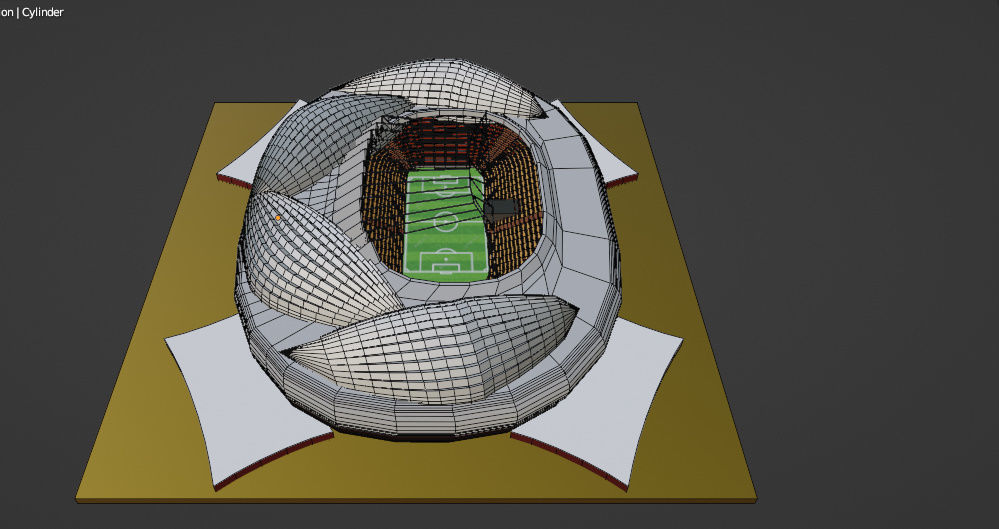Viewport: 999px width, 529px height.
Task: Click the Cylinder object name overlay text
Action: (43, 12)
